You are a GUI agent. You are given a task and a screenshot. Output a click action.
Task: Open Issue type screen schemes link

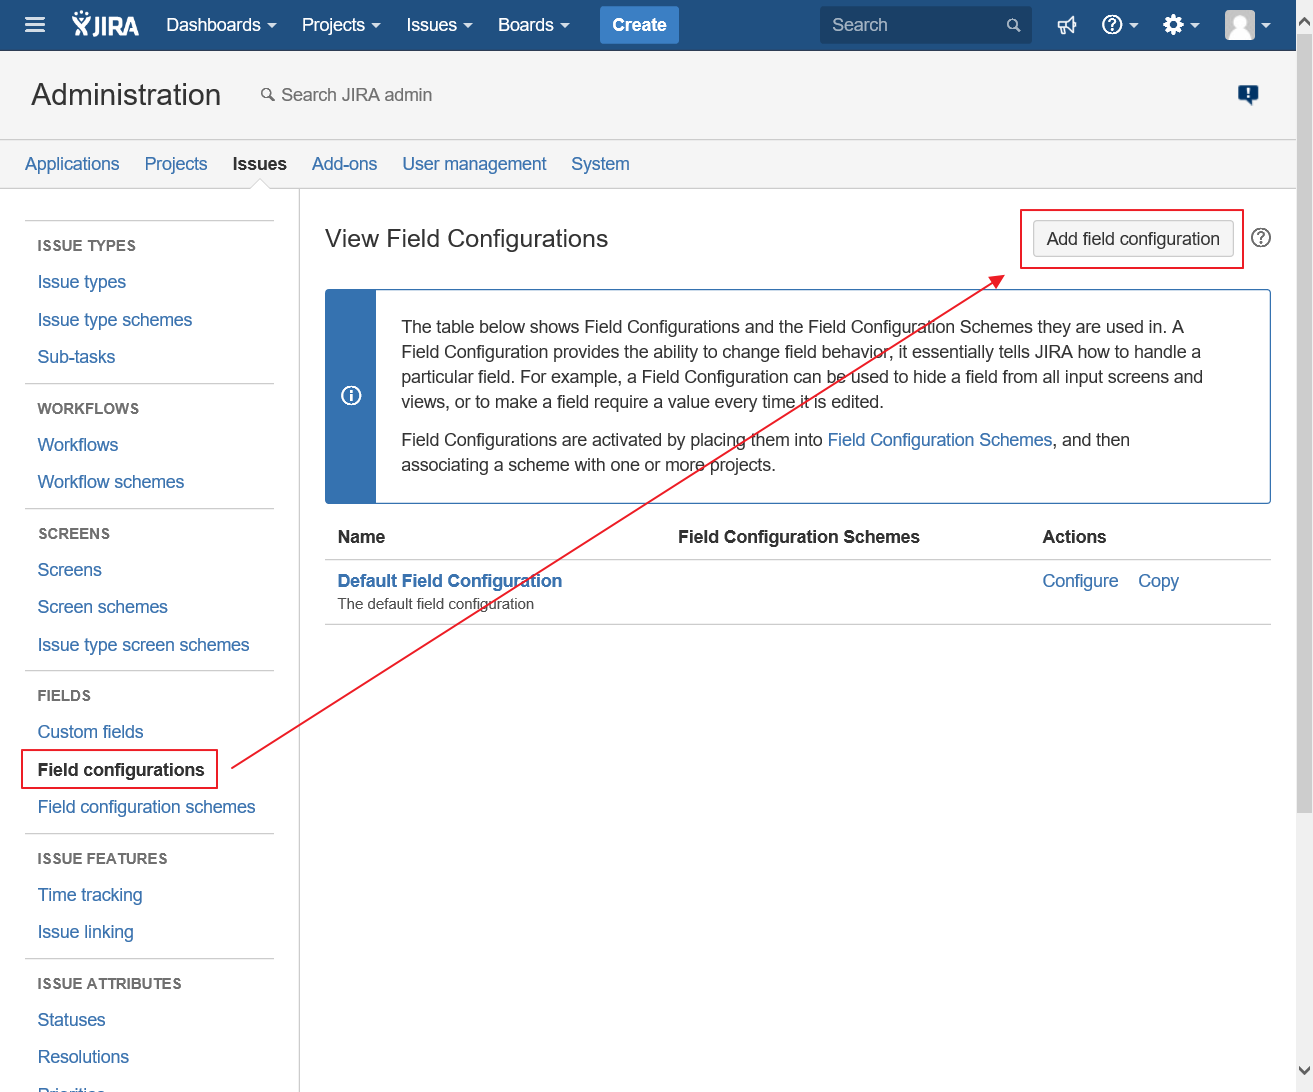(x=144, y=645)
